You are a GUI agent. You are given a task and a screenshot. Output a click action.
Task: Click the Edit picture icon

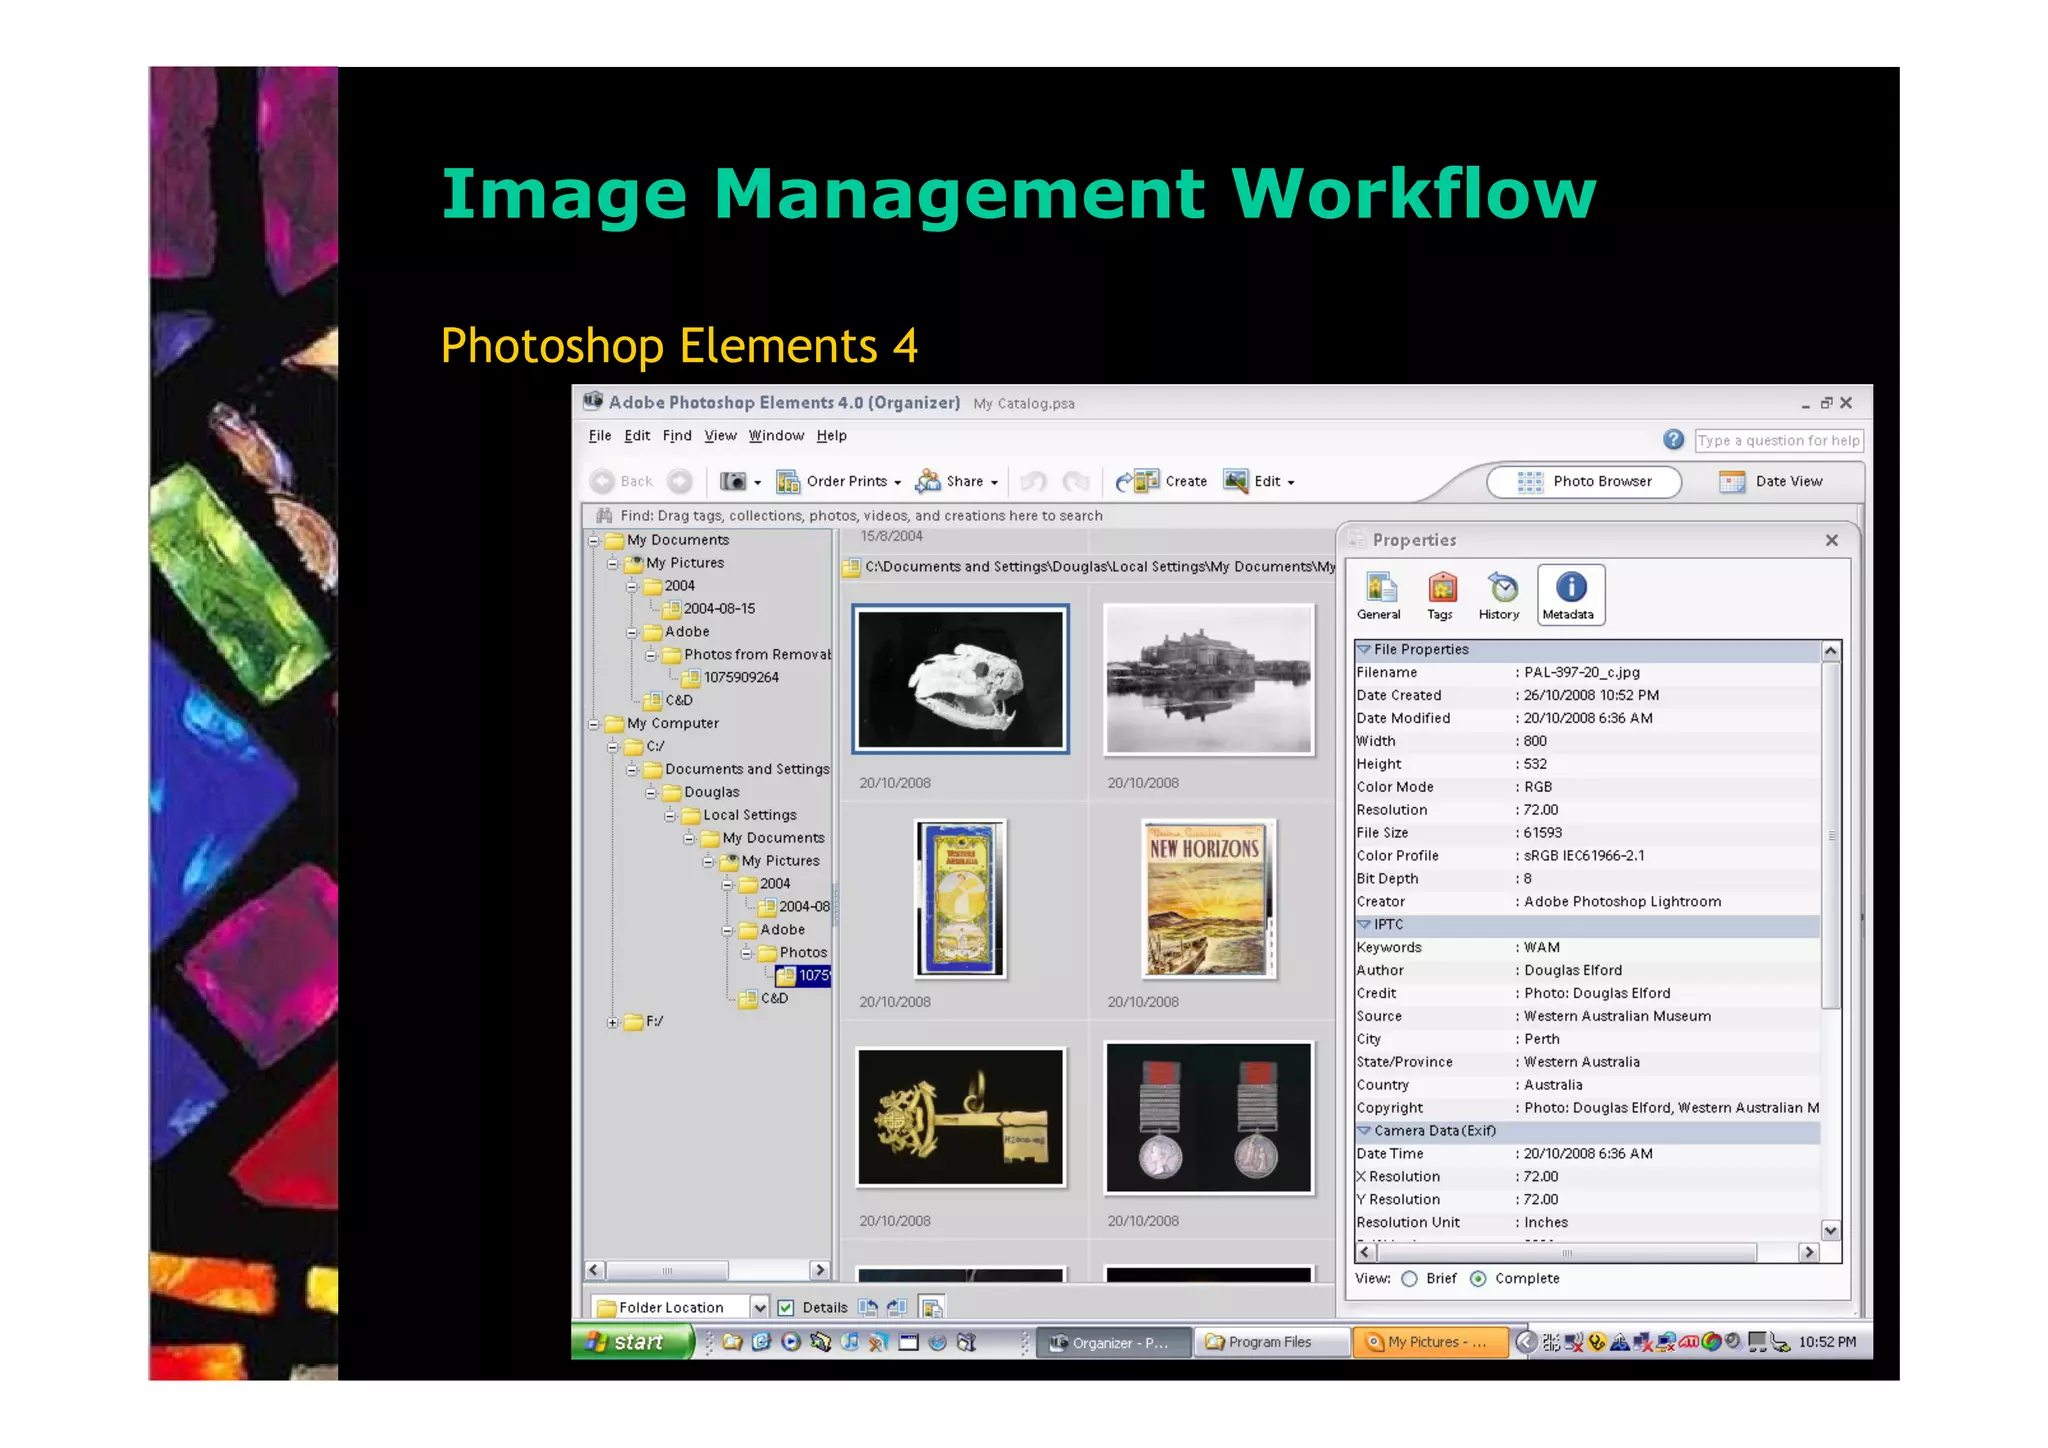(x=1236, y=482)
